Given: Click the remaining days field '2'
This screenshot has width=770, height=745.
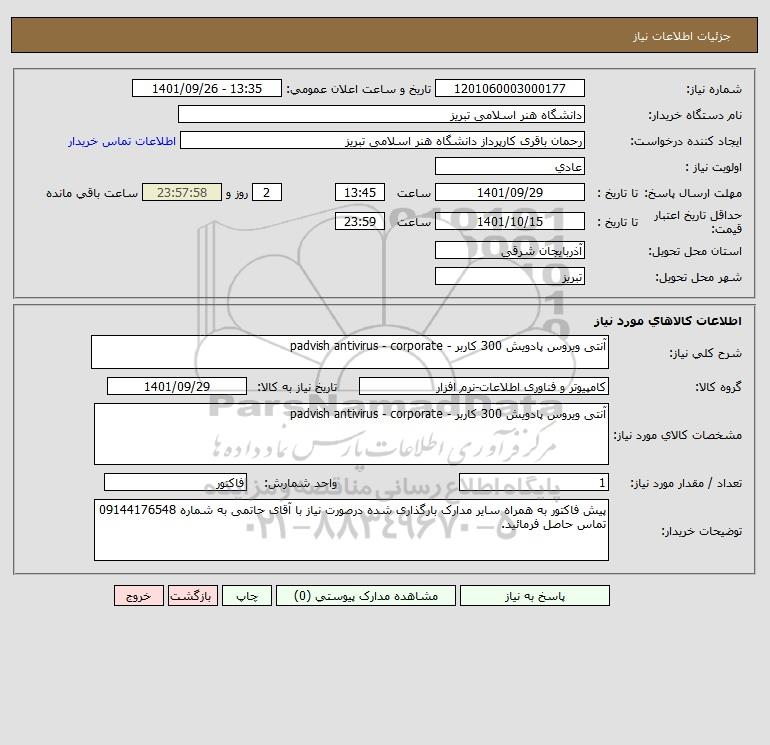Looking at the screenshot, I should click(267, 193).
